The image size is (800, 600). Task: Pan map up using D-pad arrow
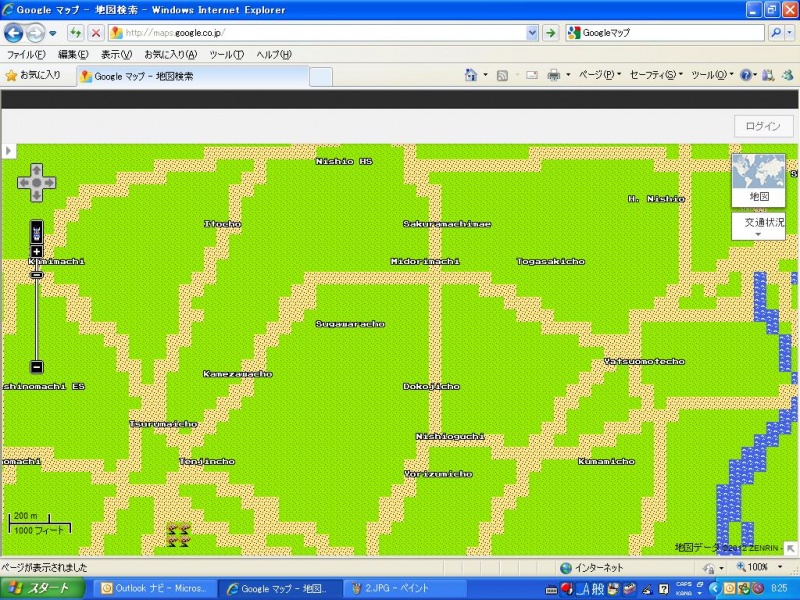point(37,169)
